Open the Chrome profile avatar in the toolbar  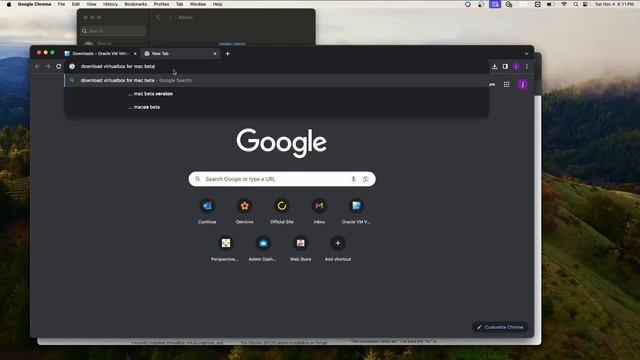coord(516,67)
